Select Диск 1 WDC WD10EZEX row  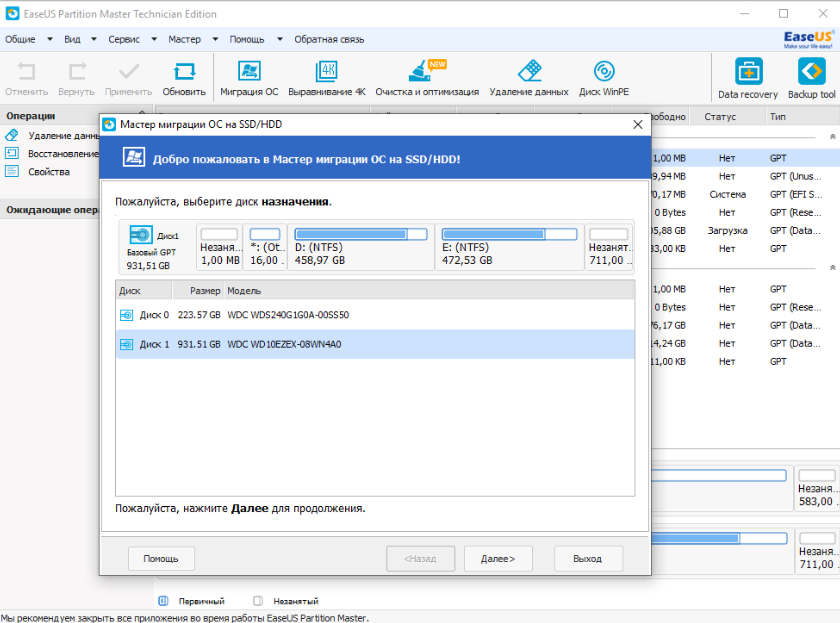click(x=375, y=344)
